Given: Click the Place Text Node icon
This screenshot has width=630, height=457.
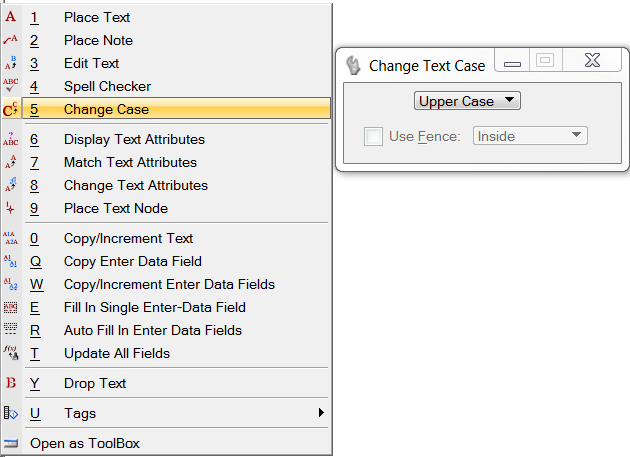Looking at the screenshot, I should tap(10, 208).
